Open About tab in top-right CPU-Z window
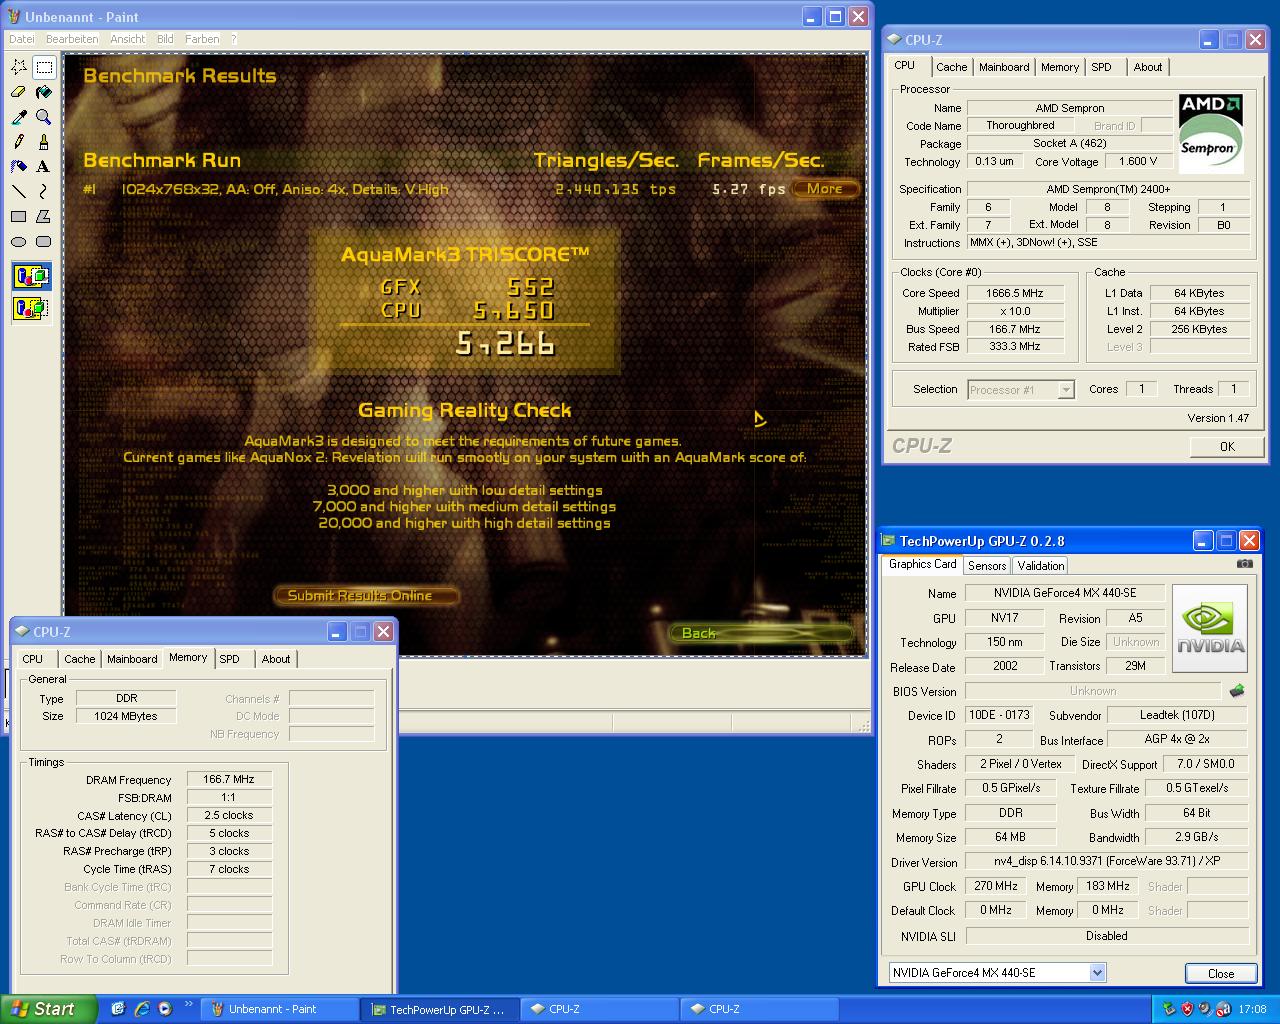The height and width of the screenshot is (1024, 1280). click(x=1147, y=67)
